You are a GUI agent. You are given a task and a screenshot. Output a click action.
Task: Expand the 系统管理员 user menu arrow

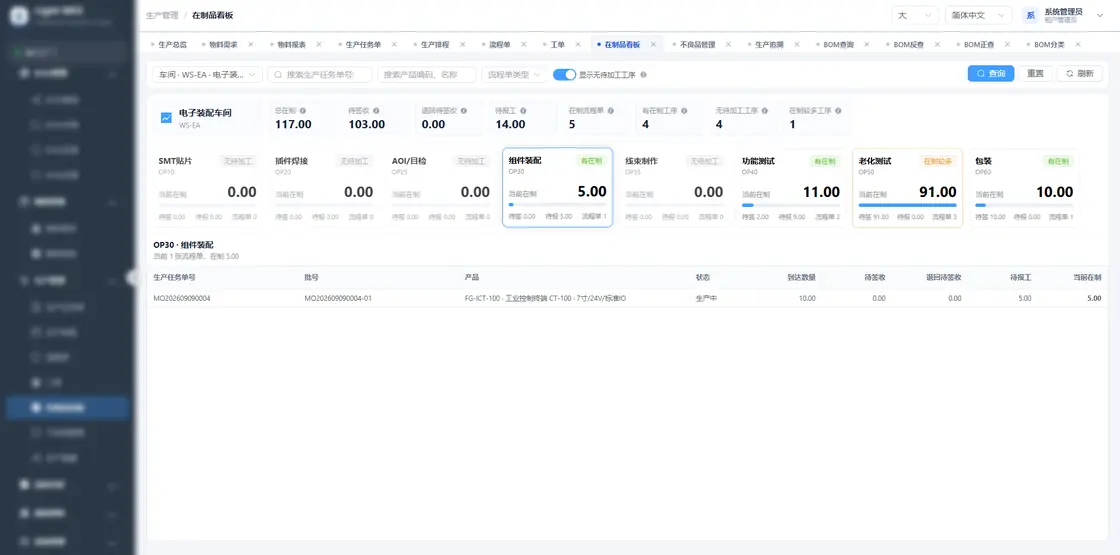[x=1099, y=15]
